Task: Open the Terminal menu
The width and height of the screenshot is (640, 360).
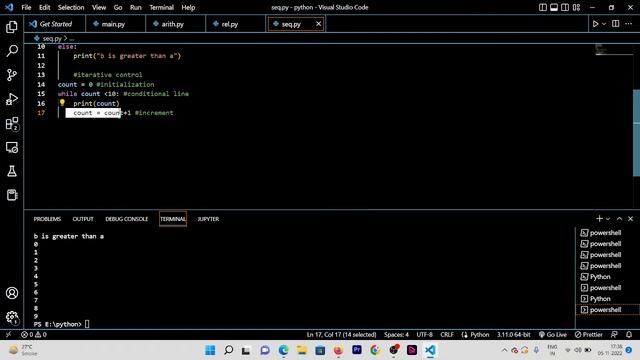Action: [161, 7]
